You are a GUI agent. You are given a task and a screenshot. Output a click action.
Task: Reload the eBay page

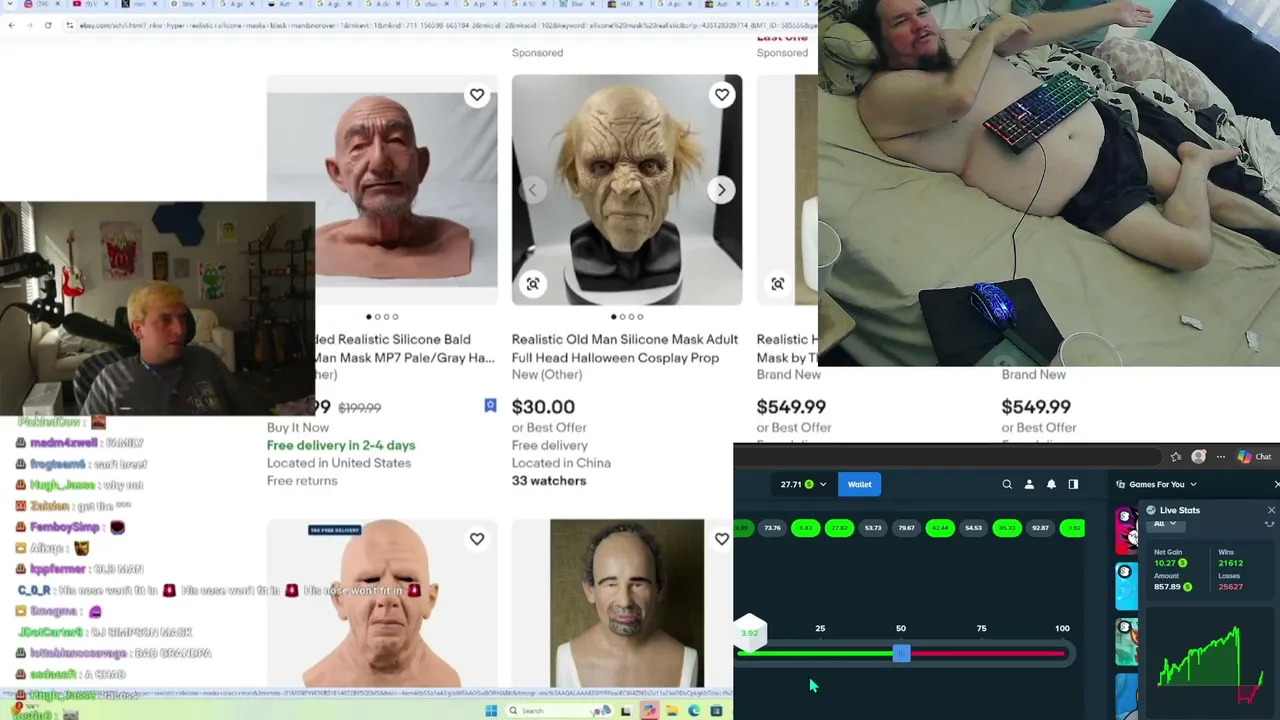point(48,25)
